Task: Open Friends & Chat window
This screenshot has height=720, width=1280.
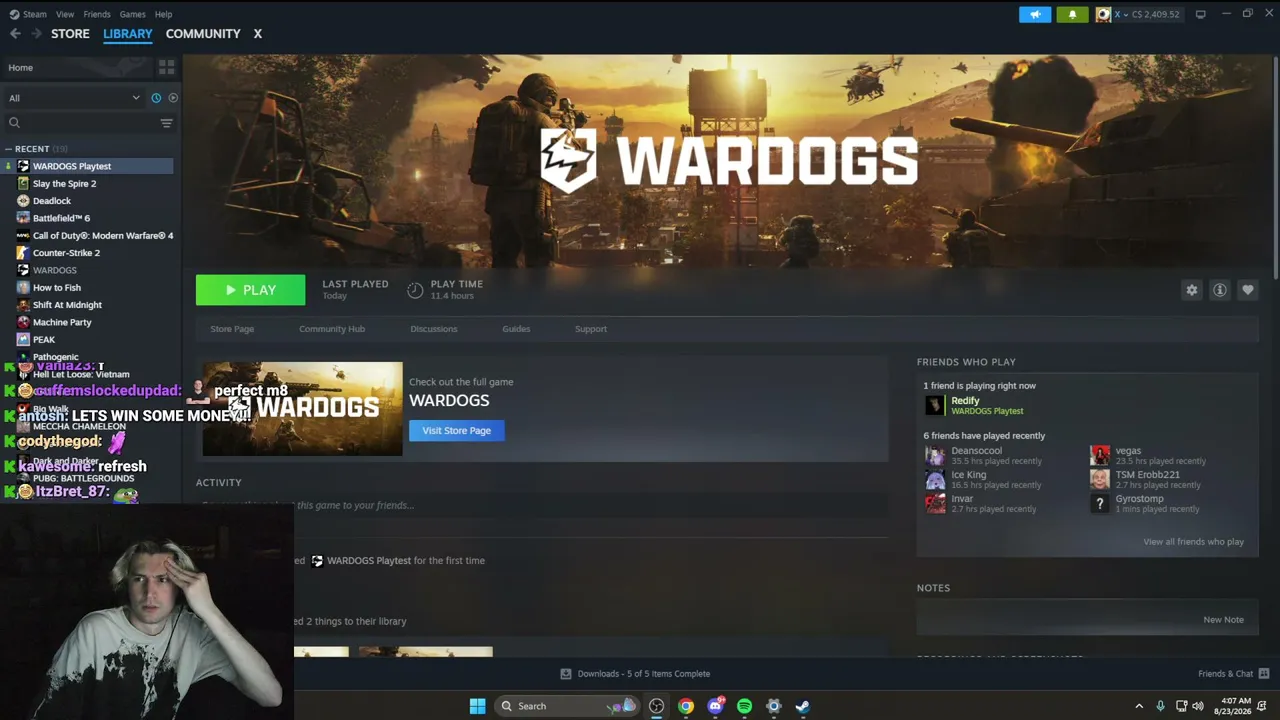Action: (1233, 674)
